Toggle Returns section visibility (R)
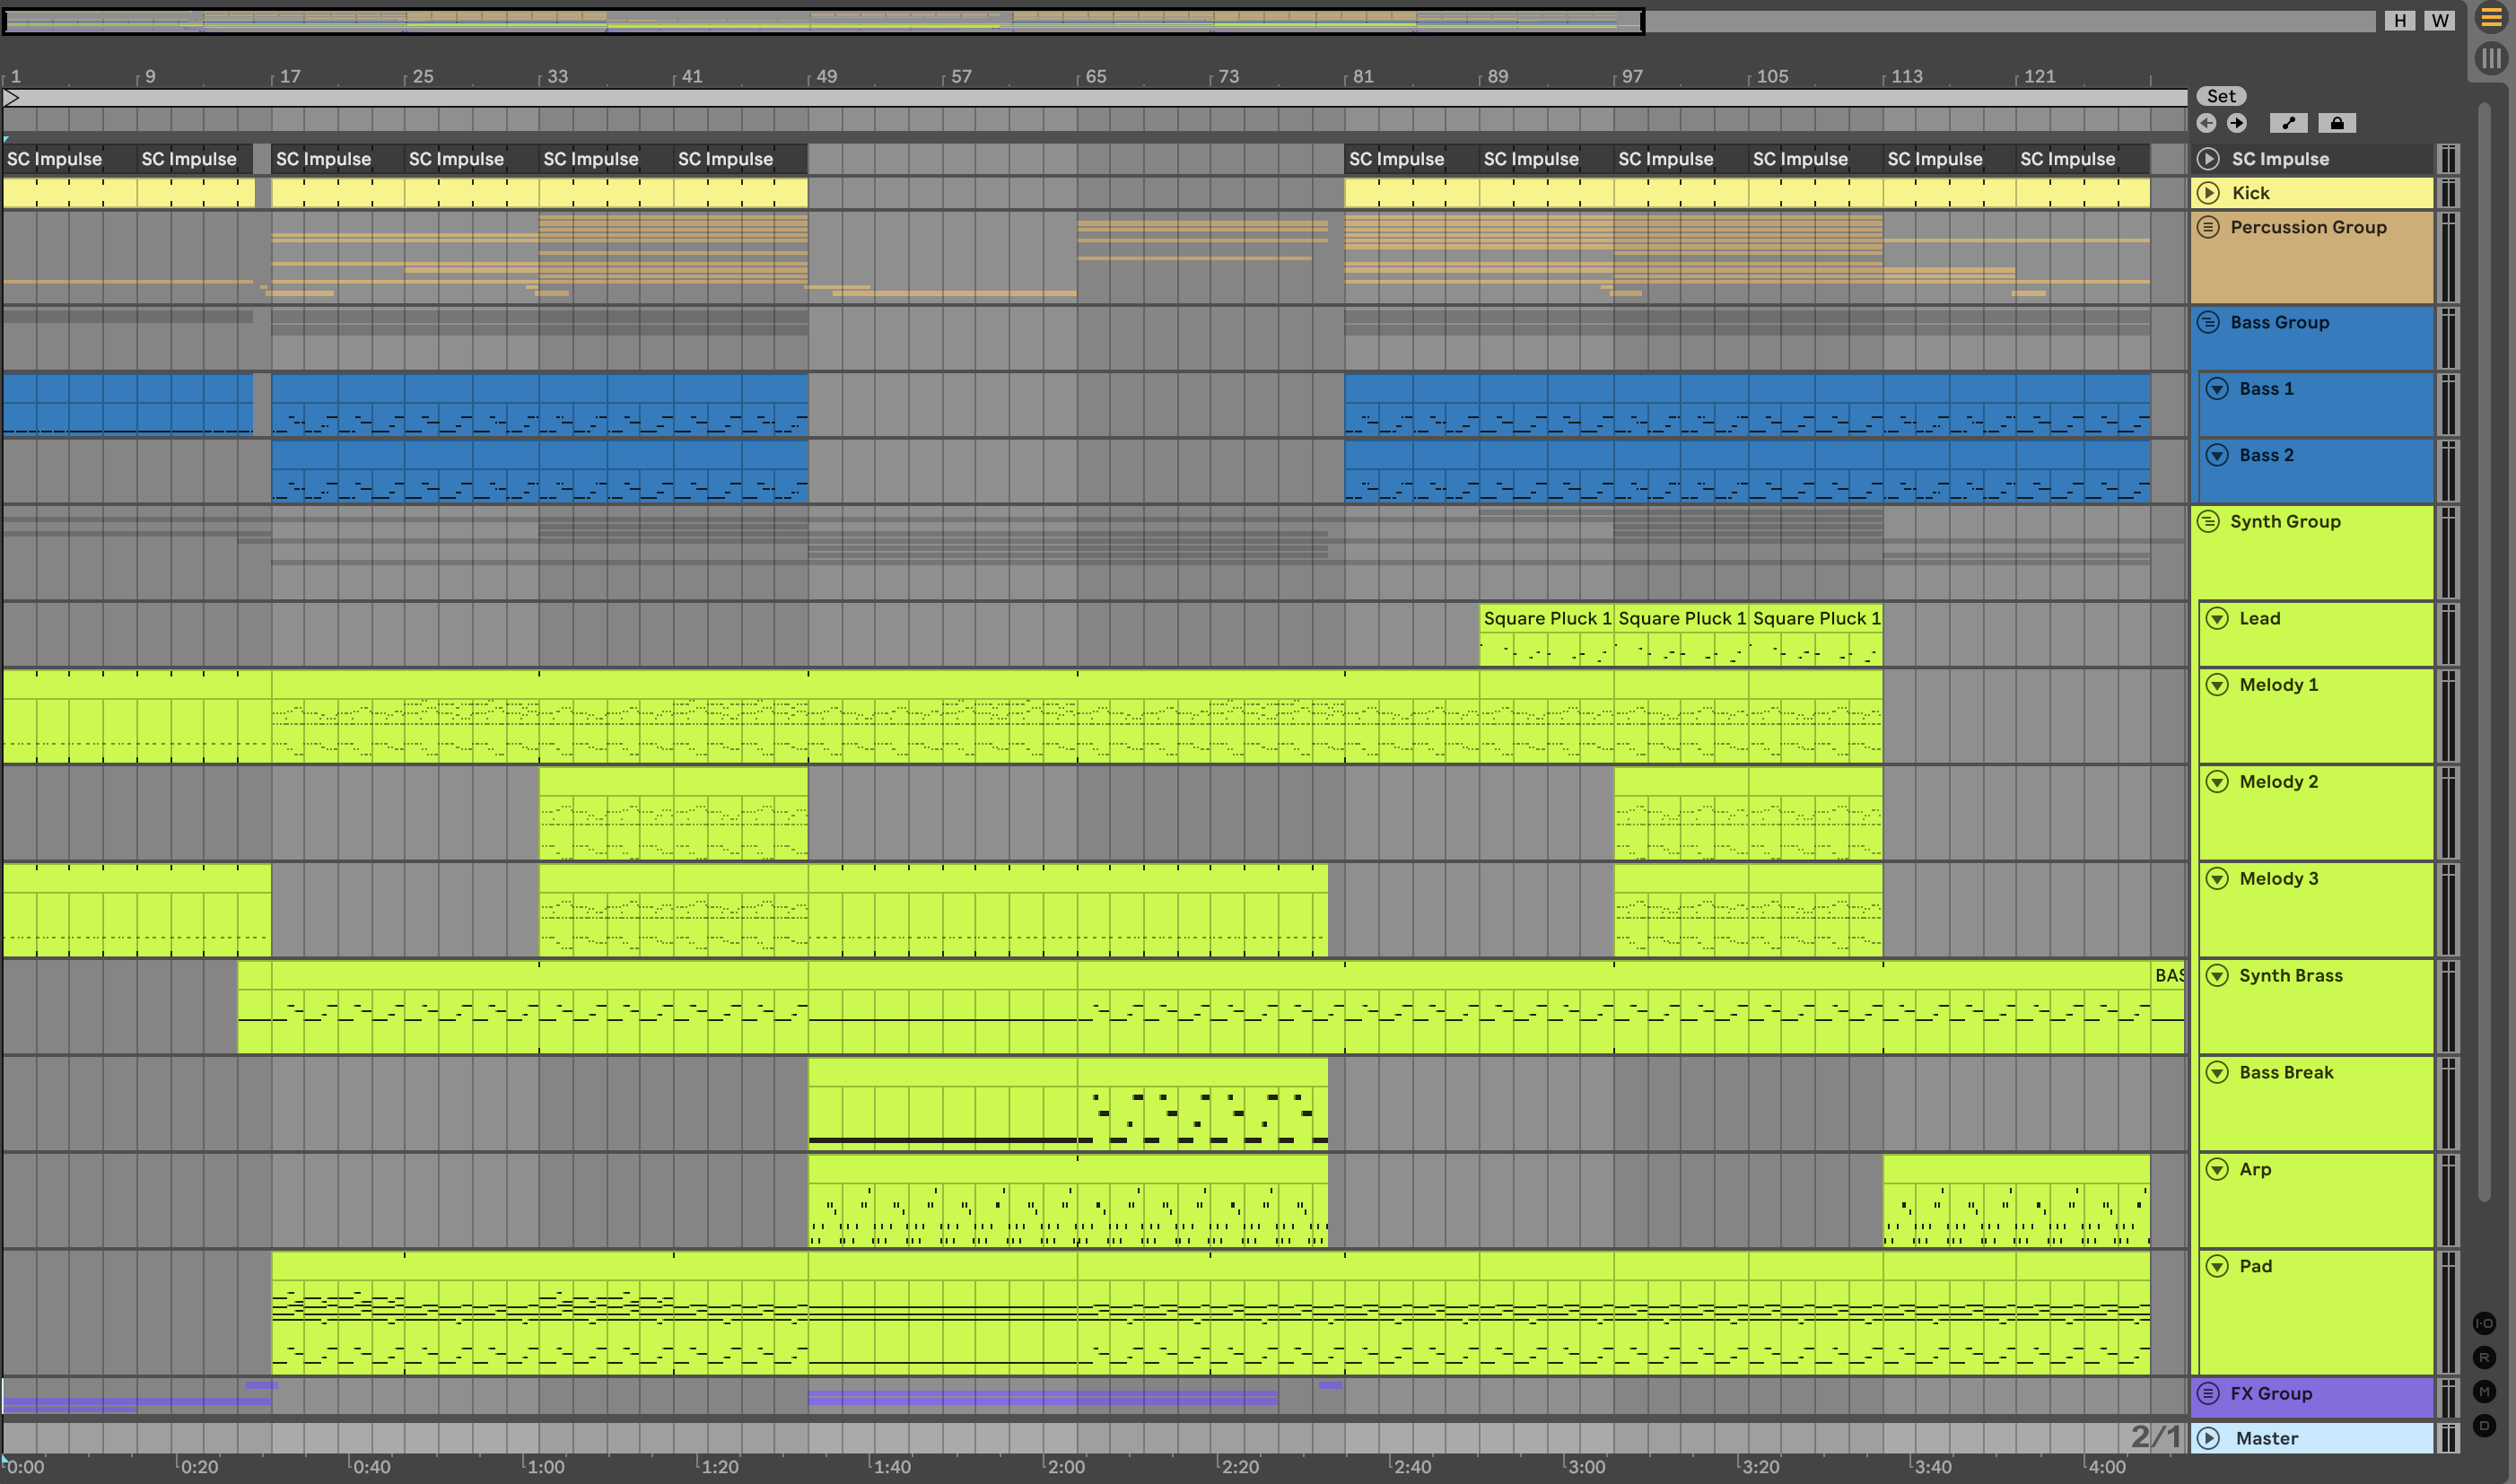 coord(2485,1357)
